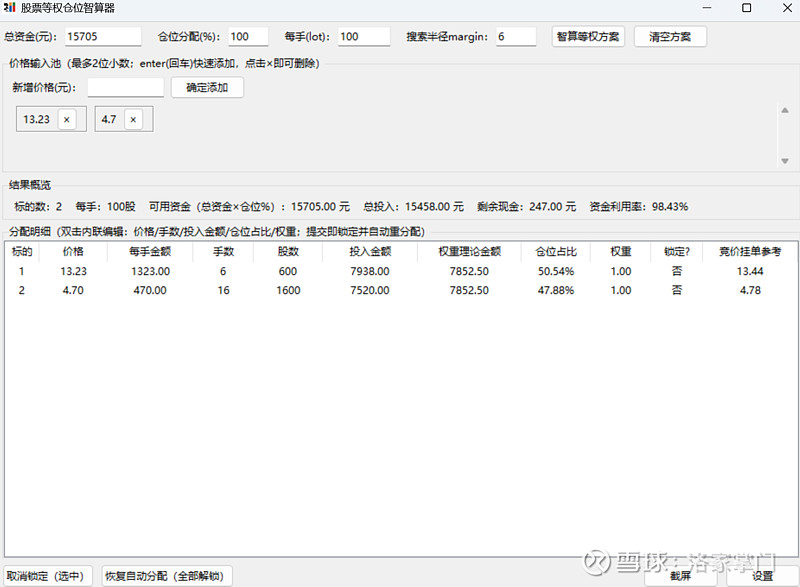This screenshot has height=587, width=800.
Task: Select 手数 cell 6
Action: click(x=223, y=271)
